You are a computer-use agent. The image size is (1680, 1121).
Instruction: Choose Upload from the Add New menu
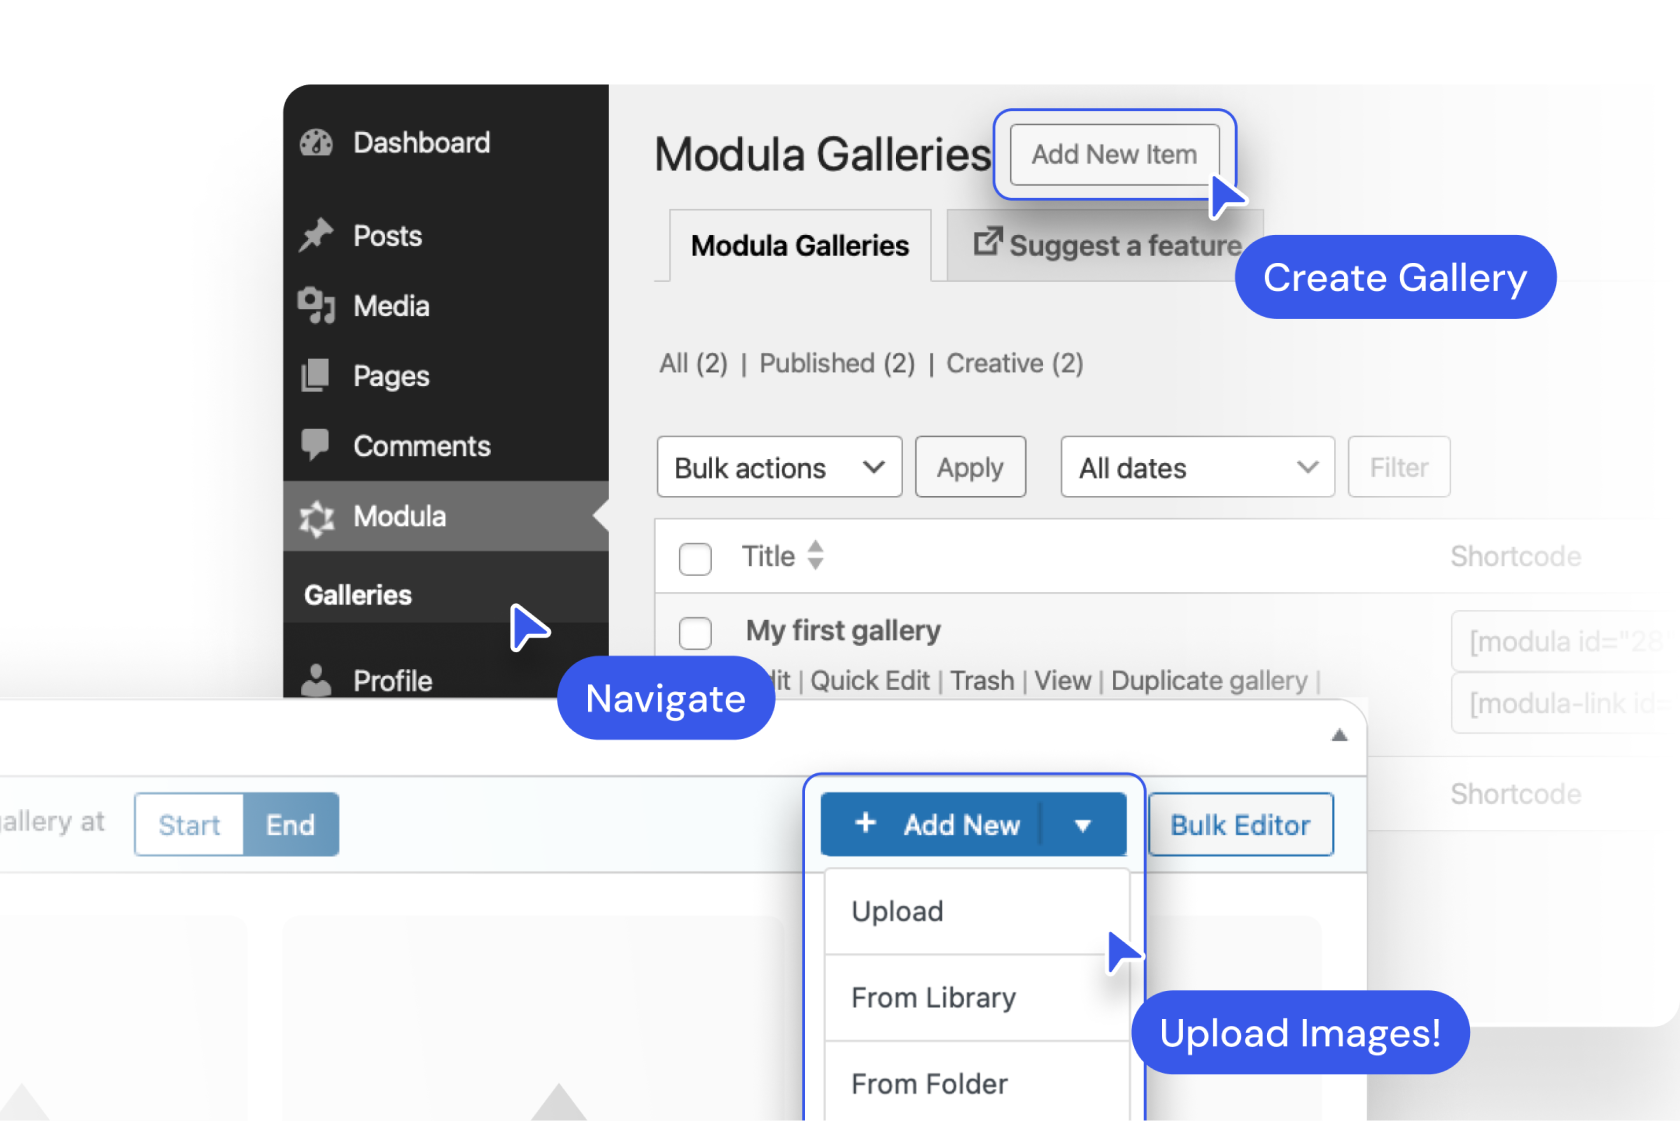pyautogui.click(x=897, y=911)
